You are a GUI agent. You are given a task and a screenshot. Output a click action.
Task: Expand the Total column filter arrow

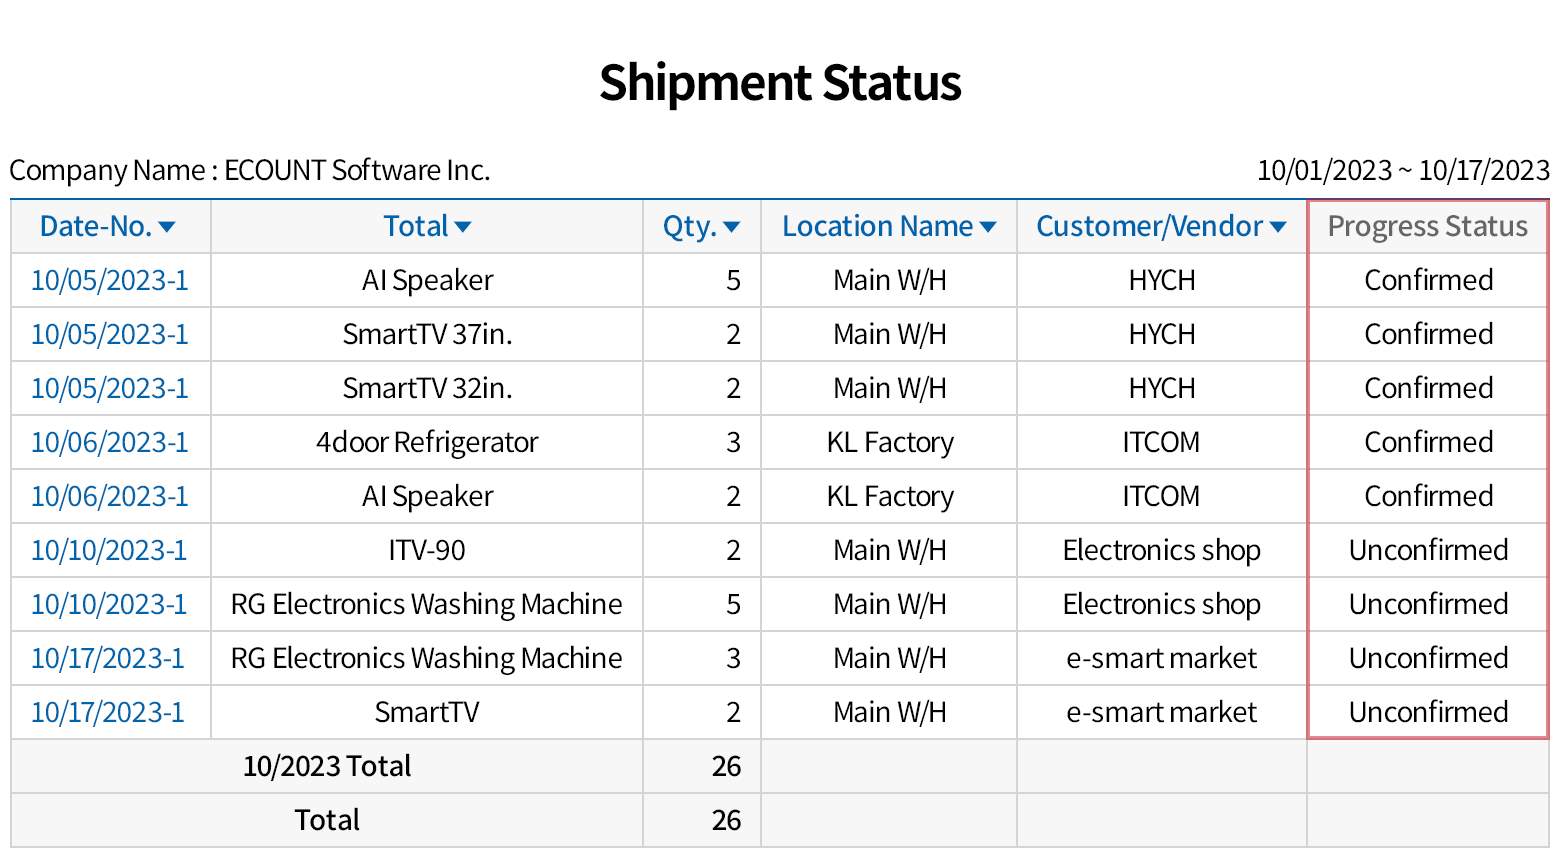pos(463,227)
